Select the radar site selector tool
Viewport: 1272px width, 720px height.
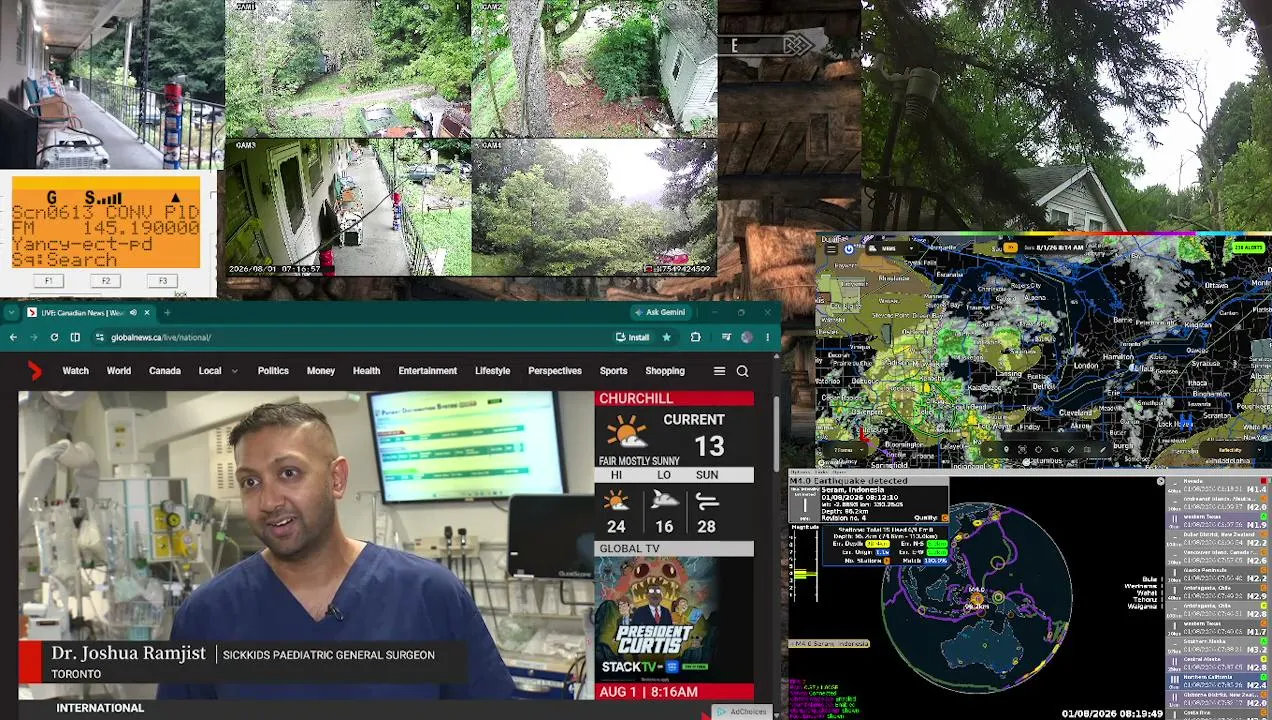pyautogui.click(x=1022, y=450)
